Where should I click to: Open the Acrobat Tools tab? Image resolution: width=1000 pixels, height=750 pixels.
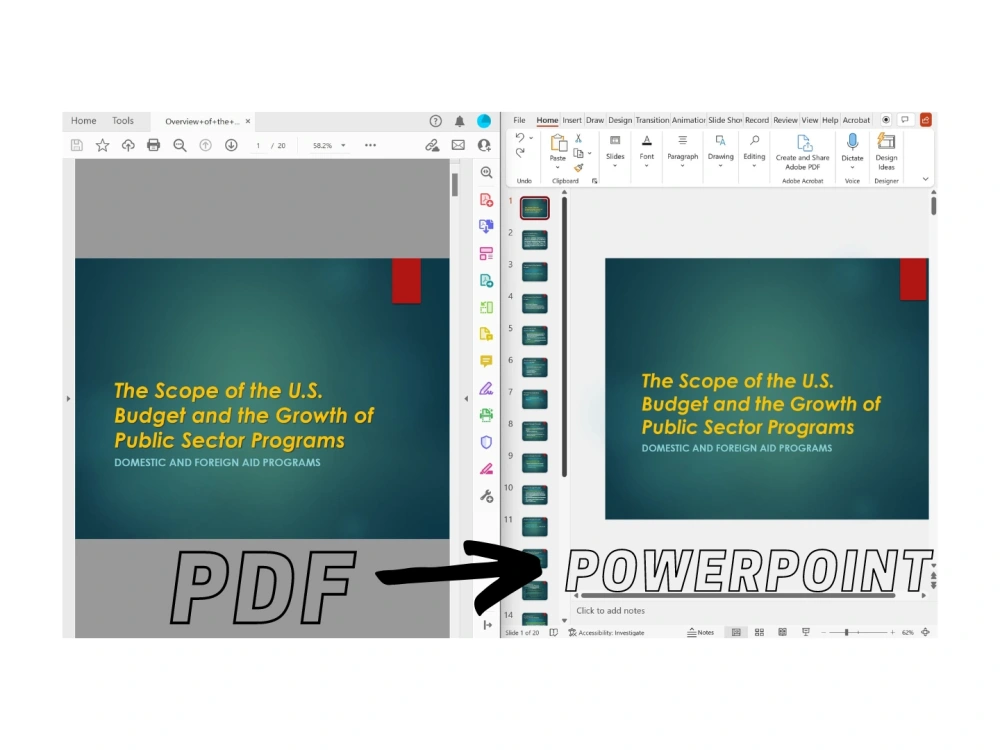(123, 121)
